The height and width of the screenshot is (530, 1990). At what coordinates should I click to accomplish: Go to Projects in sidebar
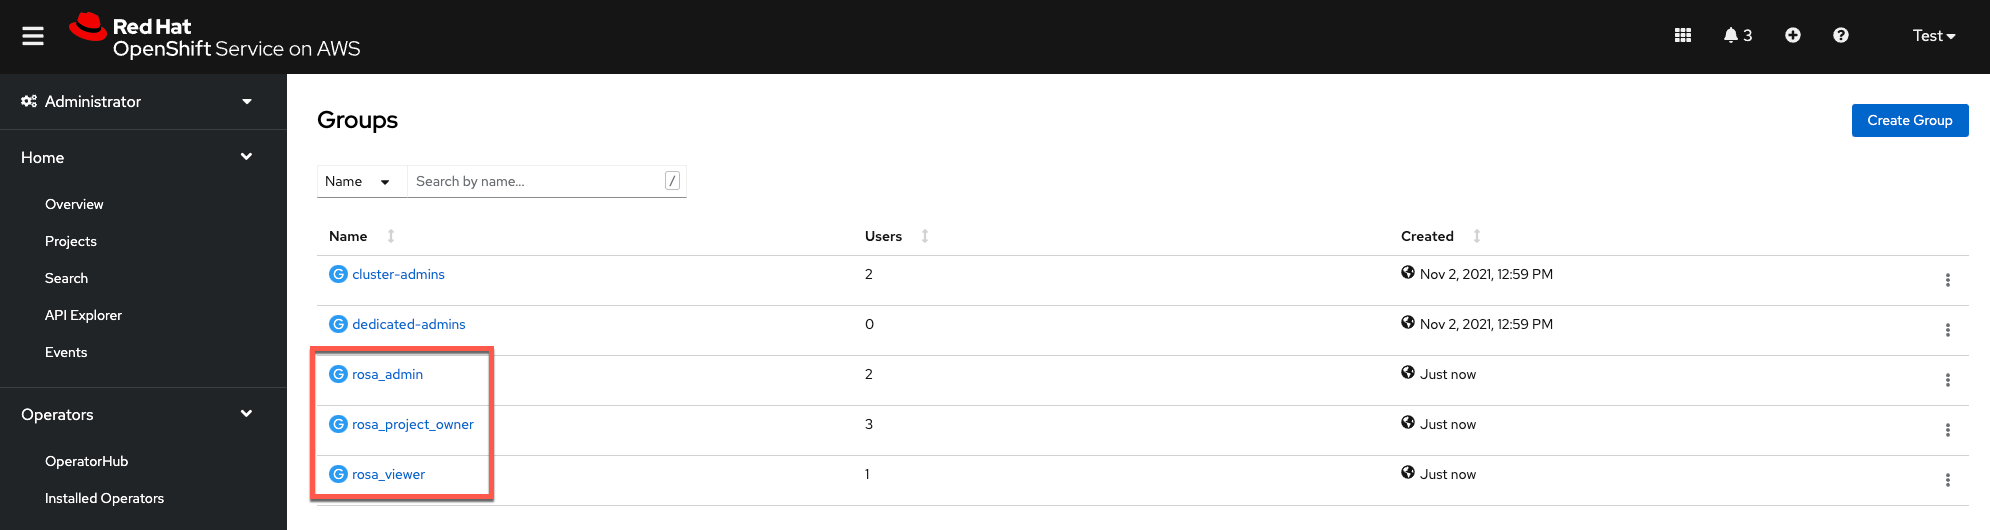[x=71, y=241]
